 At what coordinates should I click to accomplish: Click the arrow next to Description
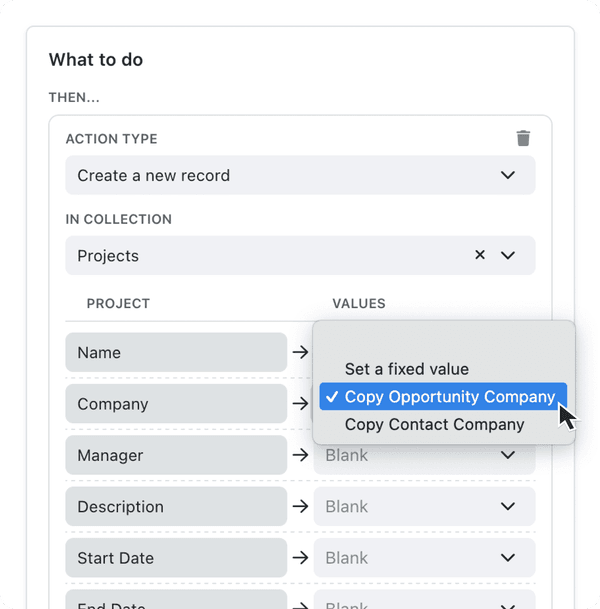(300, 506)
